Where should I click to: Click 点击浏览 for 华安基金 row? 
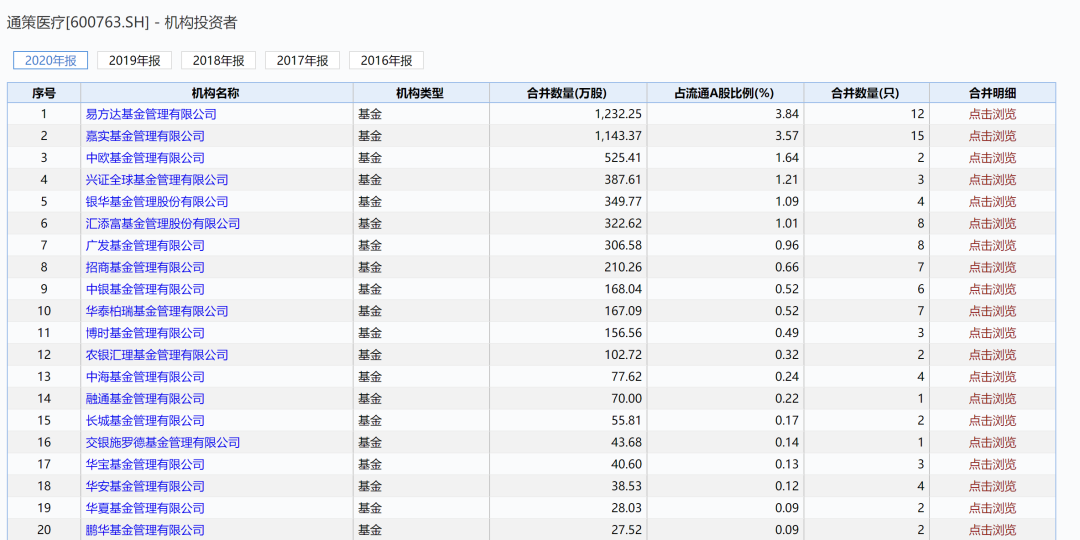tap(993, 486)
